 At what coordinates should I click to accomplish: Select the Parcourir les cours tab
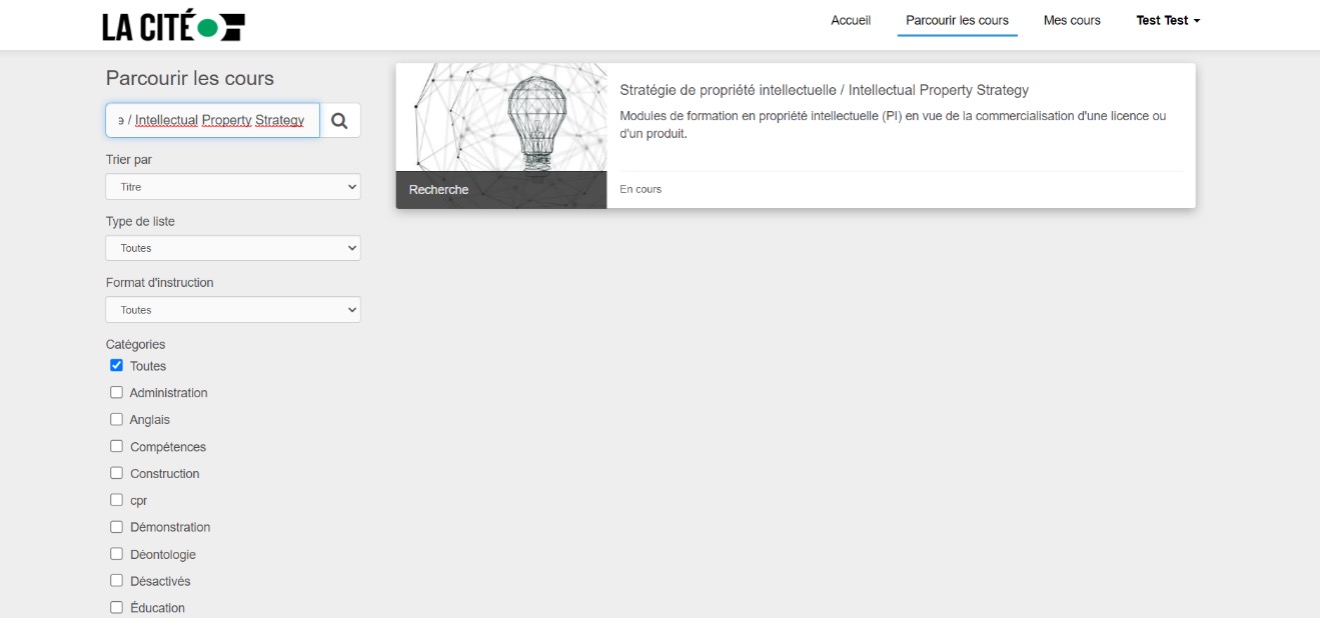957,20
